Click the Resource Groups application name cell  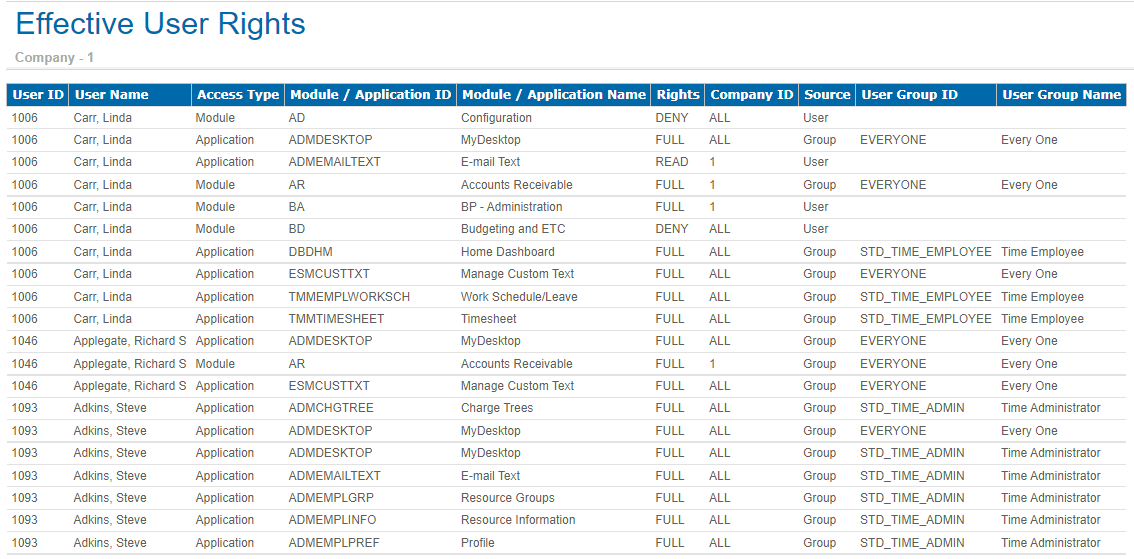[507, 498]
